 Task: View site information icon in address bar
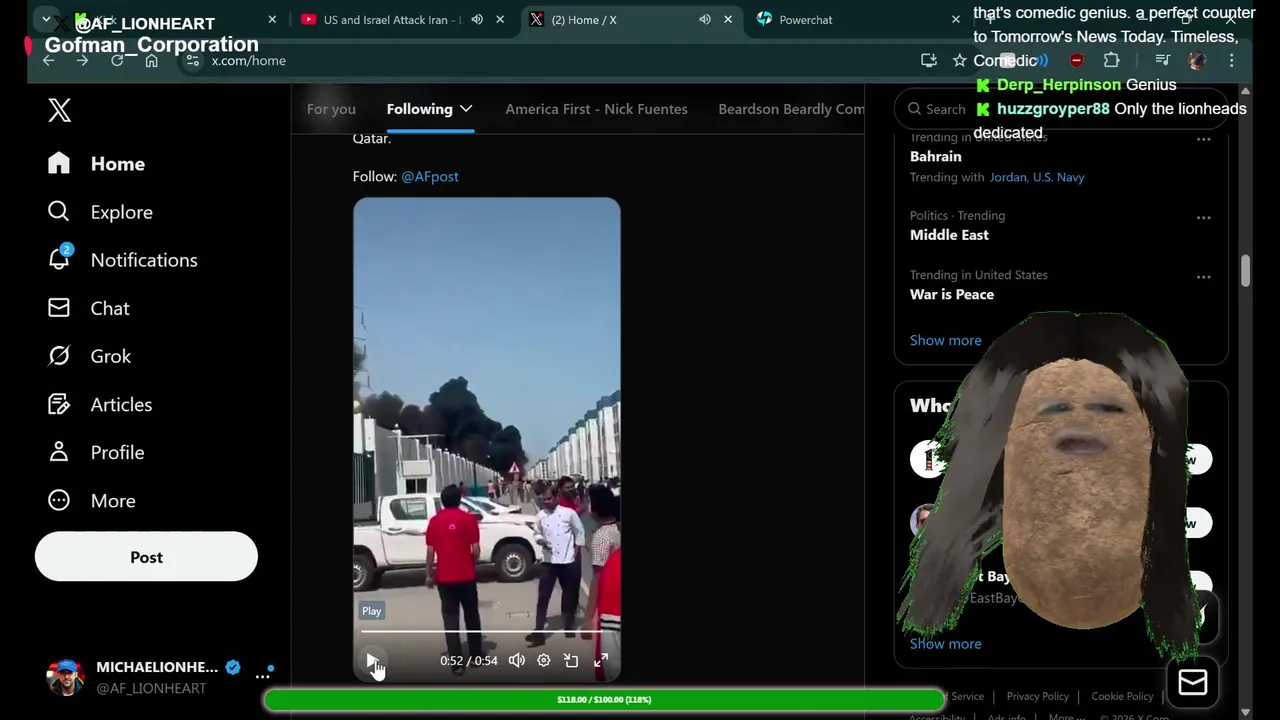coord(193,61)
